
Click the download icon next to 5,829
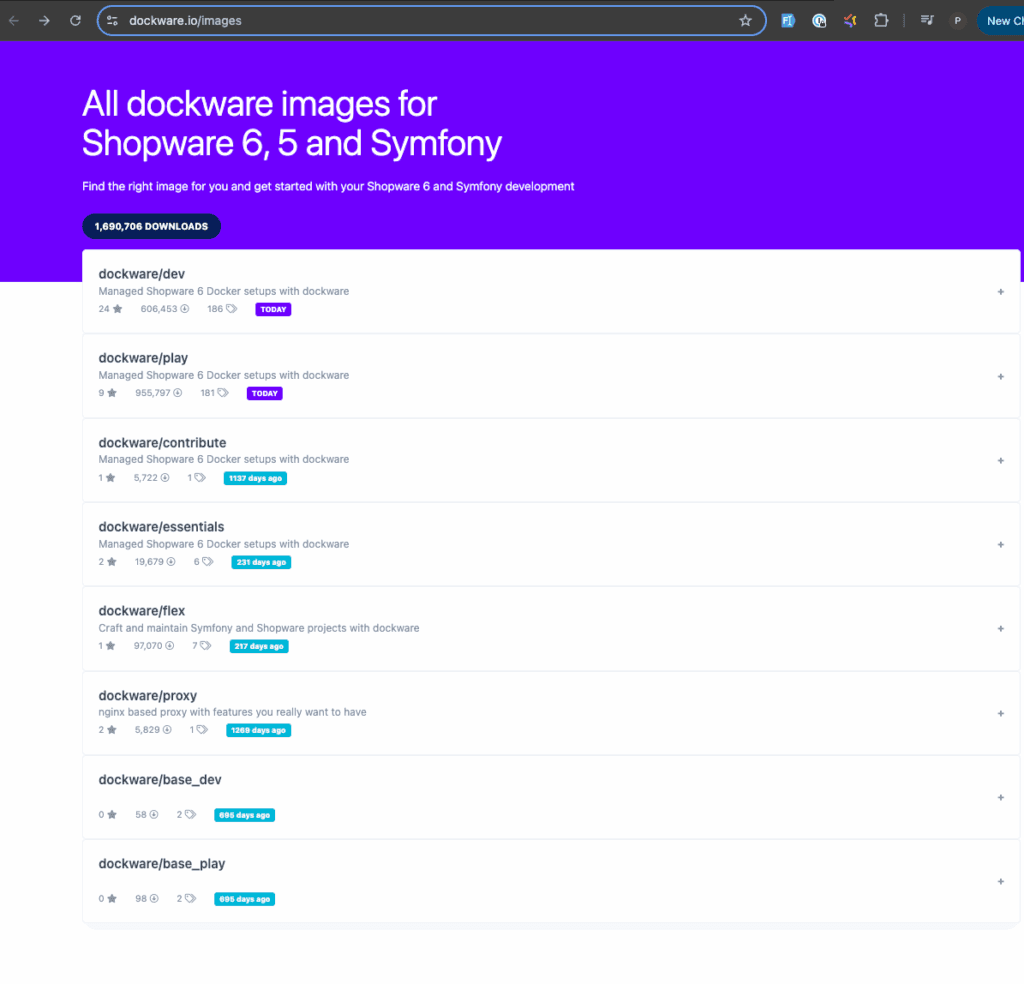[167, 730]
